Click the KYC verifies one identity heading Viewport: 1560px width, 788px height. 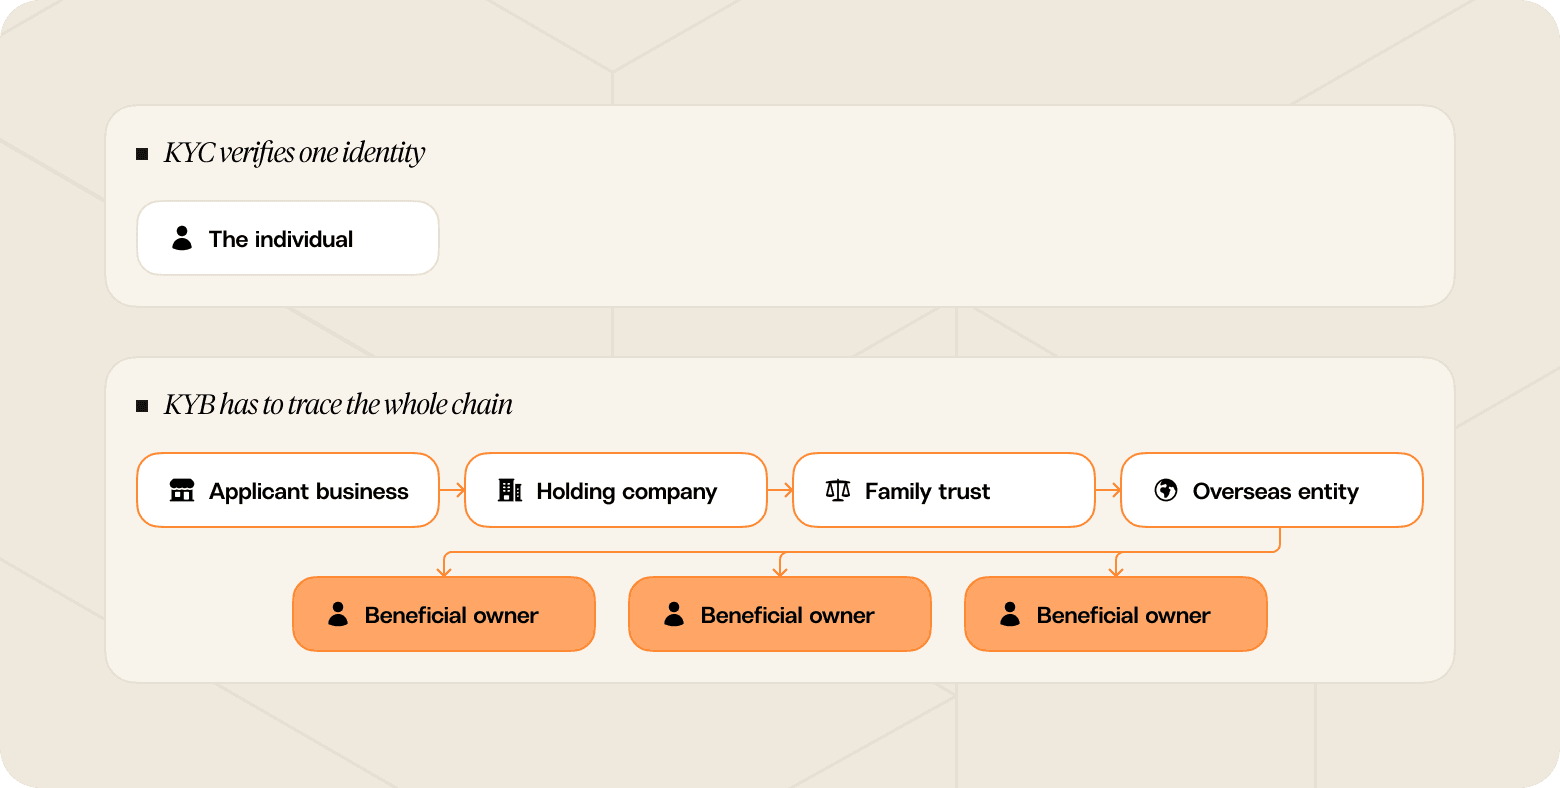pyautogui.click(x=295, y=153)
